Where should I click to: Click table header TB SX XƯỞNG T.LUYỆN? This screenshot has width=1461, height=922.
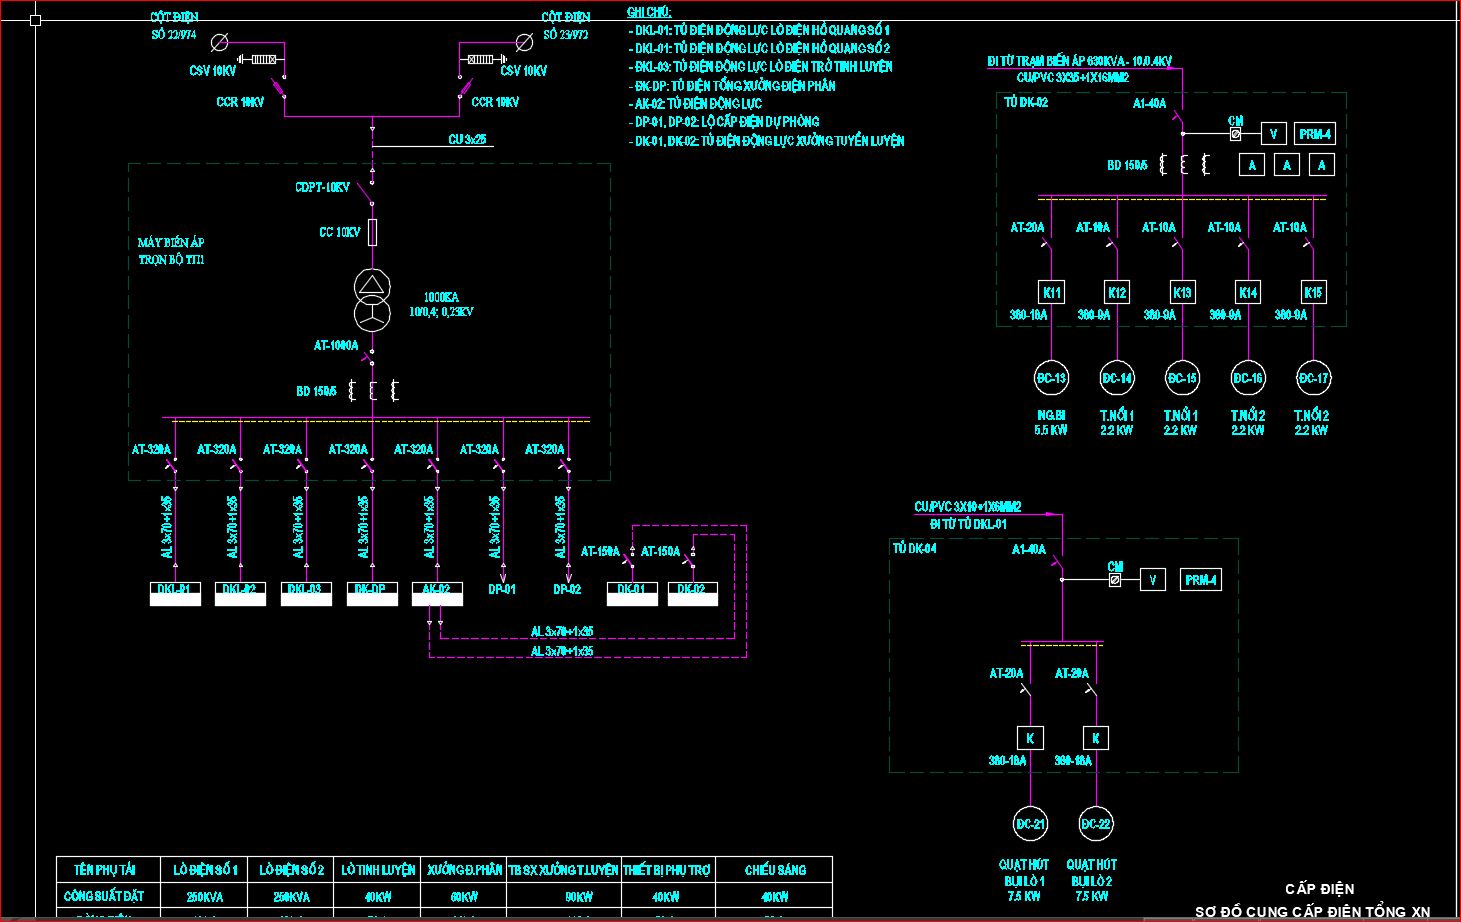click(x=564, y=870)
